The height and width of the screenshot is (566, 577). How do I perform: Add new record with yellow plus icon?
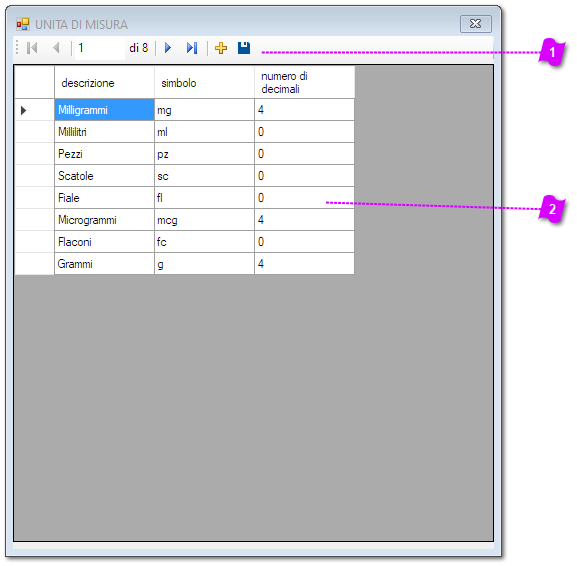pos(221,48)
